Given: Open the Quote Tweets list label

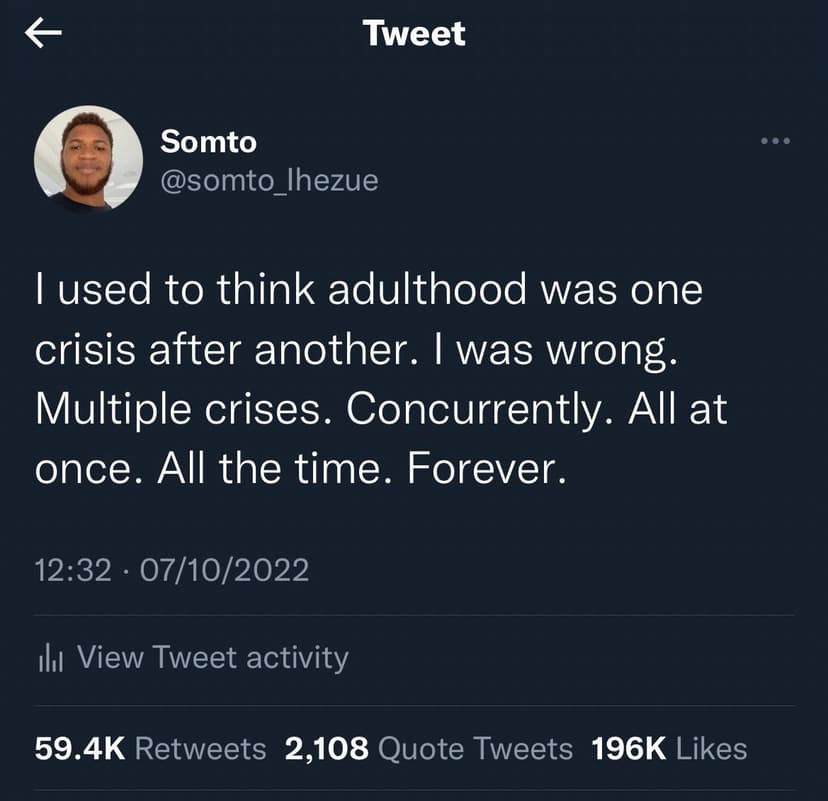Looking at the screenshot, I should tap(477, 748).
